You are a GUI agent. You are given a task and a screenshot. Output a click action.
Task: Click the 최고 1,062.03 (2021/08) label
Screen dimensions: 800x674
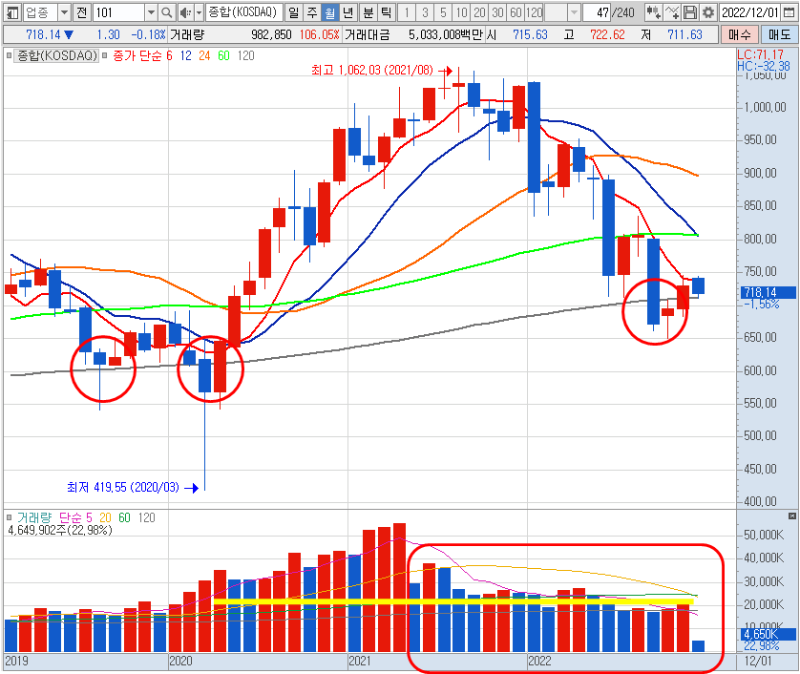click(372, 70)
